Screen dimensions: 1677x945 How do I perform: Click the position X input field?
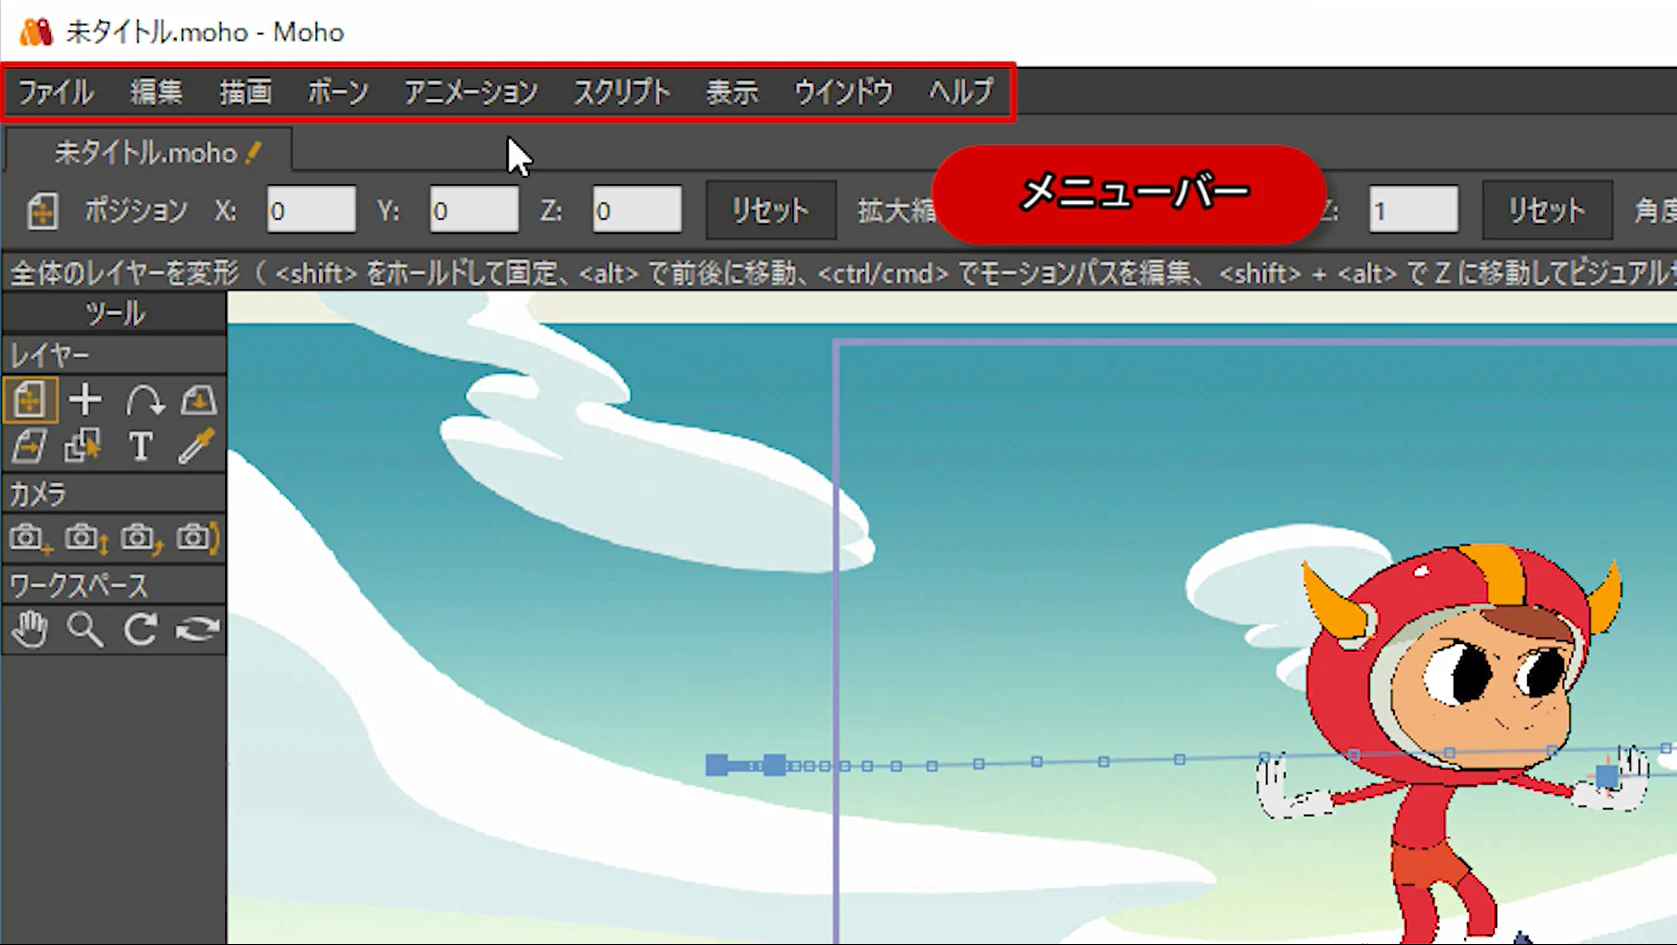311,211
